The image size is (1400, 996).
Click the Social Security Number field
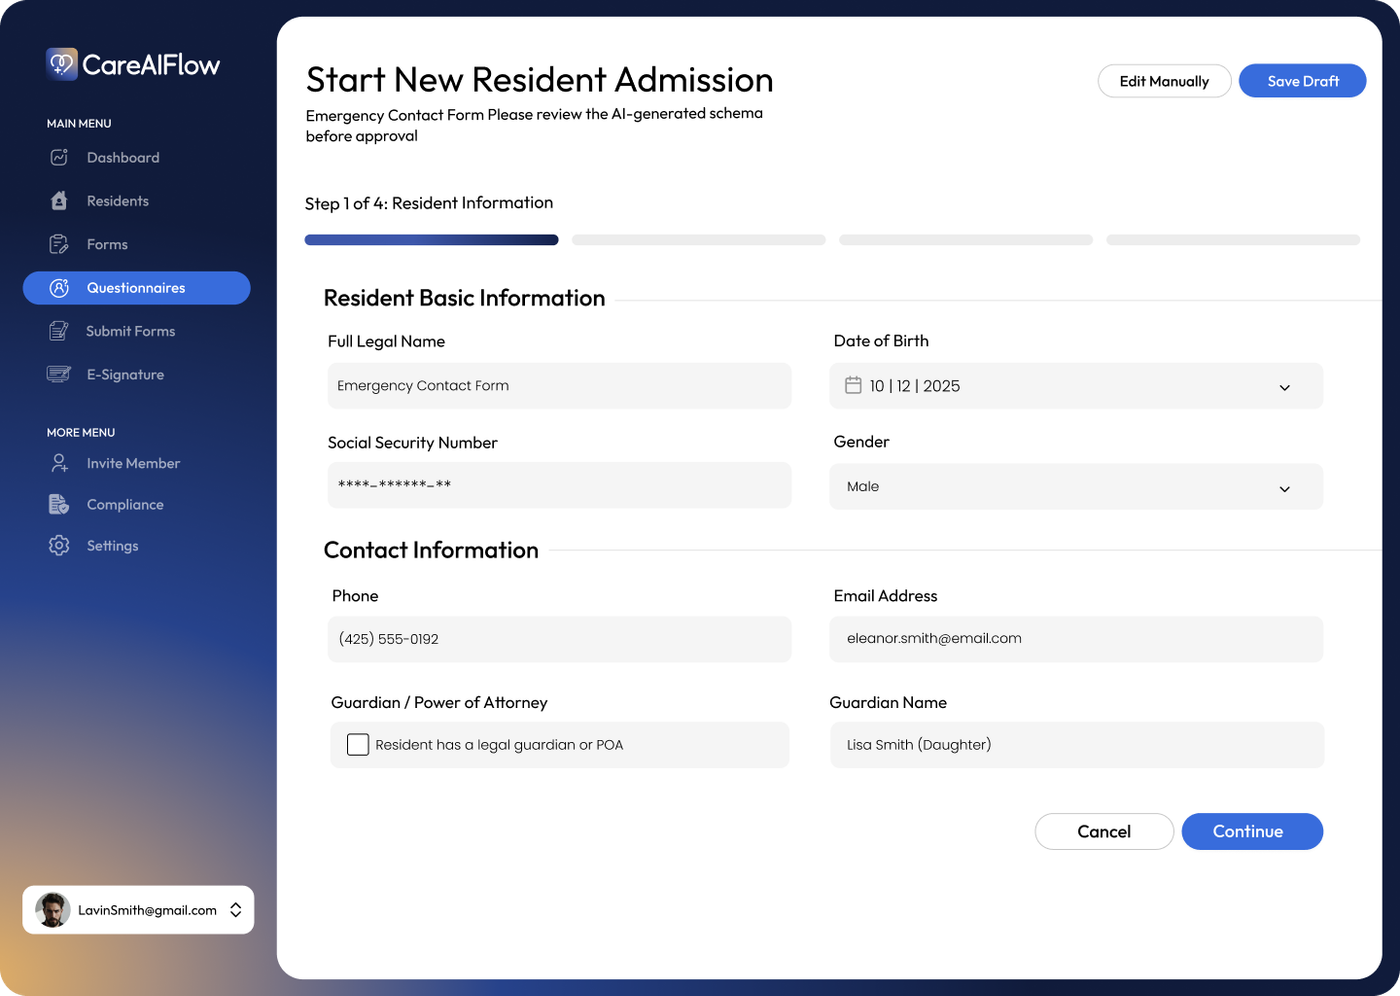pos(559,485)
